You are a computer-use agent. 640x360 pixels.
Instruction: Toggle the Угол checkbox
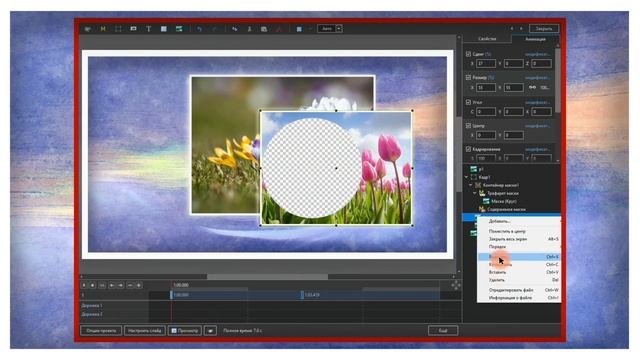(x=468, y=102)
